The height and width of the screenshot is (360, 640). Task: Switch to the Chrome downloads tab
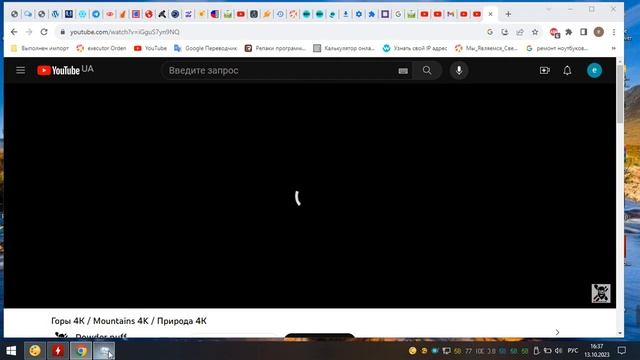pyautogui.click(x=346, y=14)
